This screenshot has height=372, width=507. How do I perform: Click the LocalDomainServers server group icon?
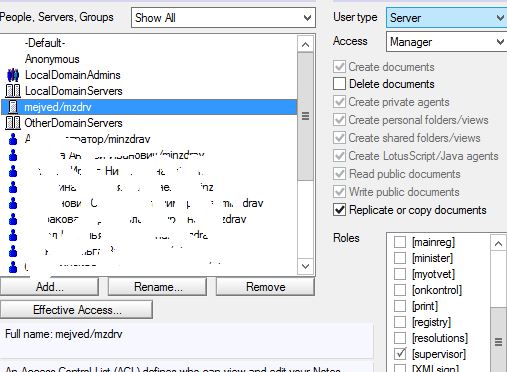click(x=13, y=91)
